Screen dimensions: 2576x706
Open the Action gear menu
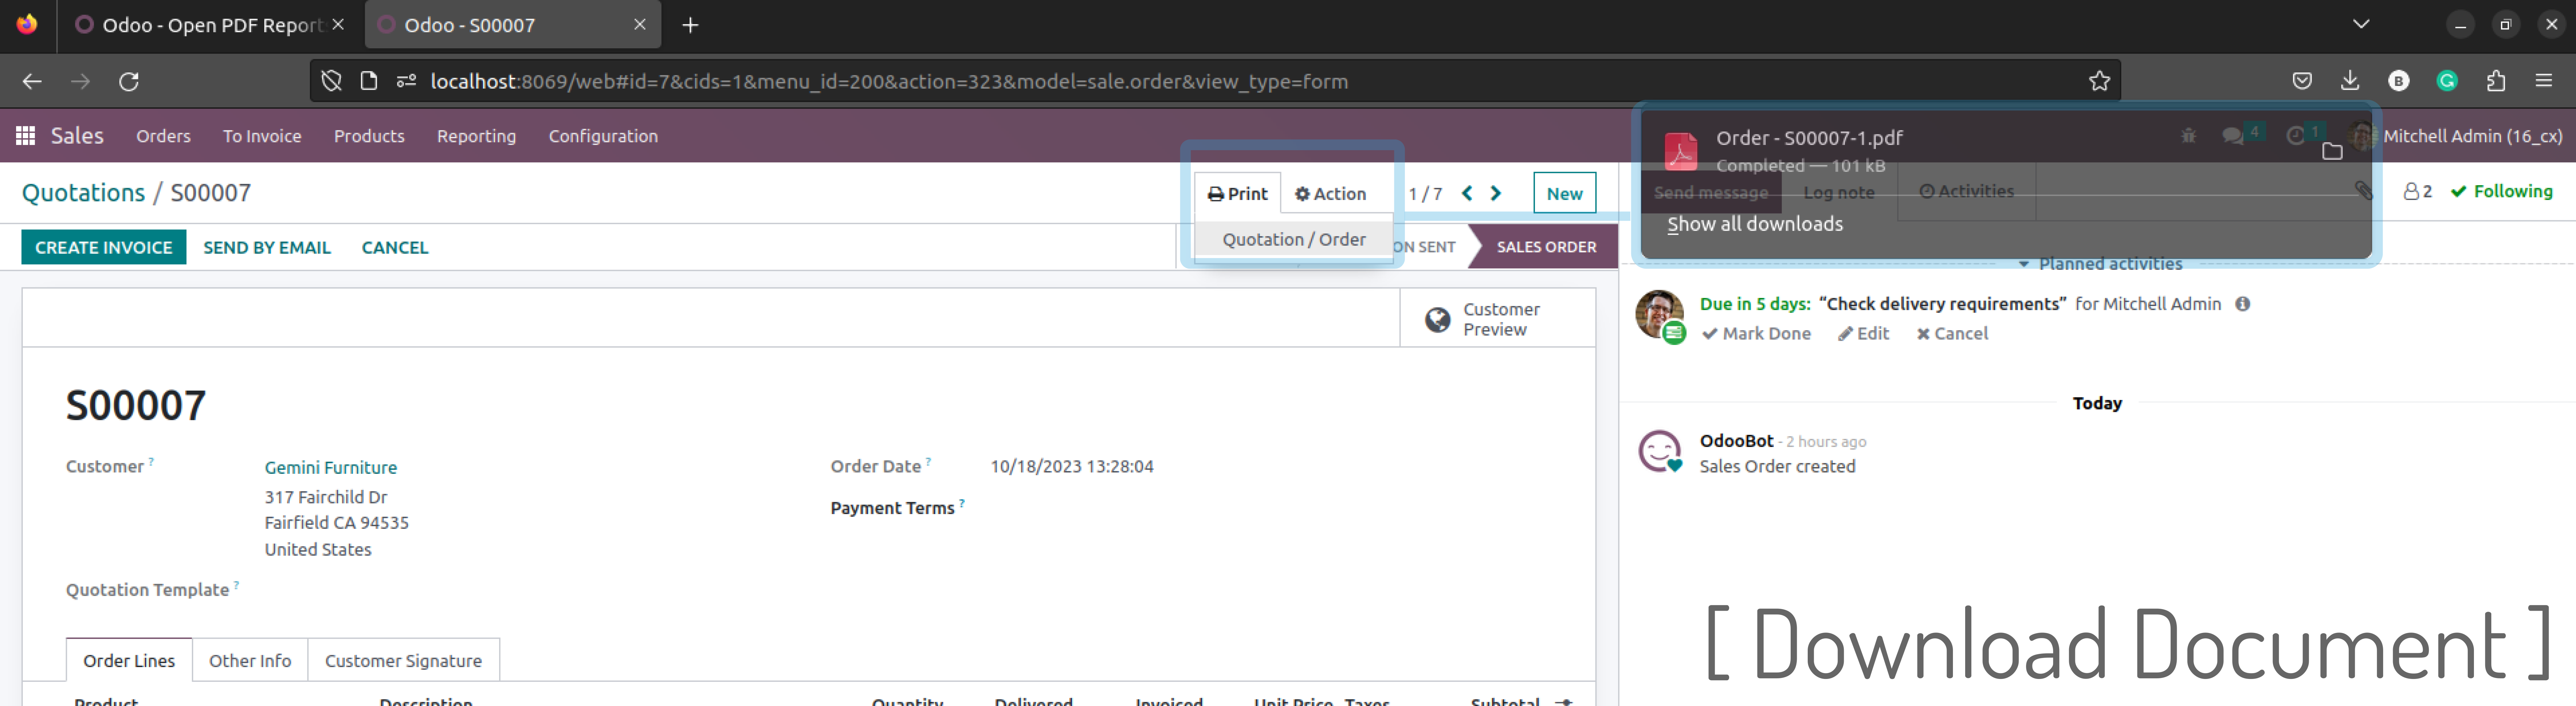[1330, 193]
